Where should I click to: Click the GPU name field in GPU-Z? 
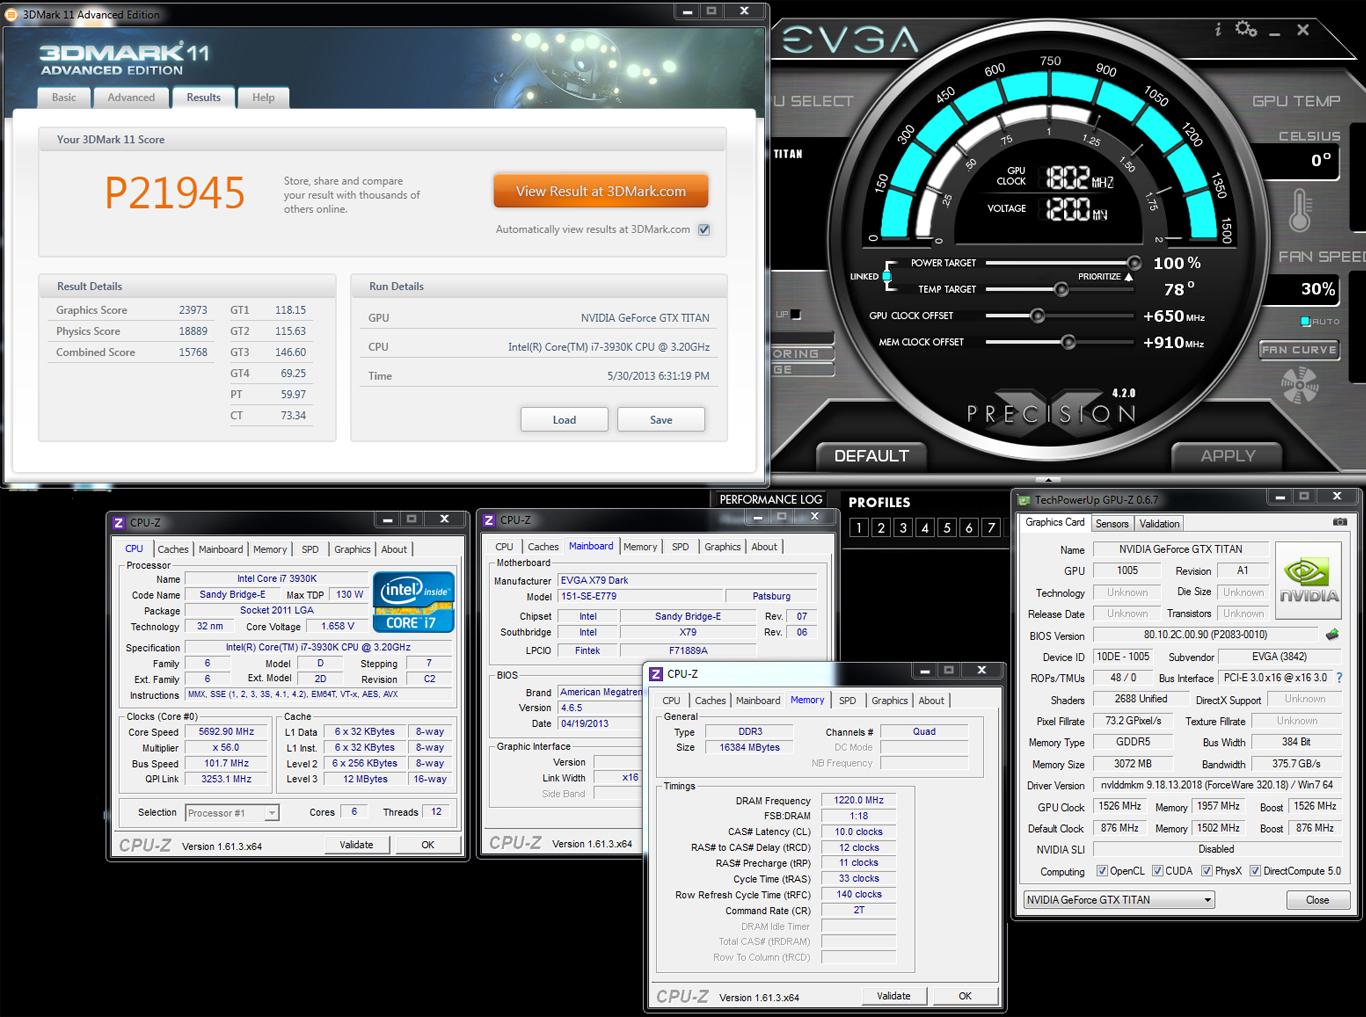pyautogui.click(x=1180, y=550)
